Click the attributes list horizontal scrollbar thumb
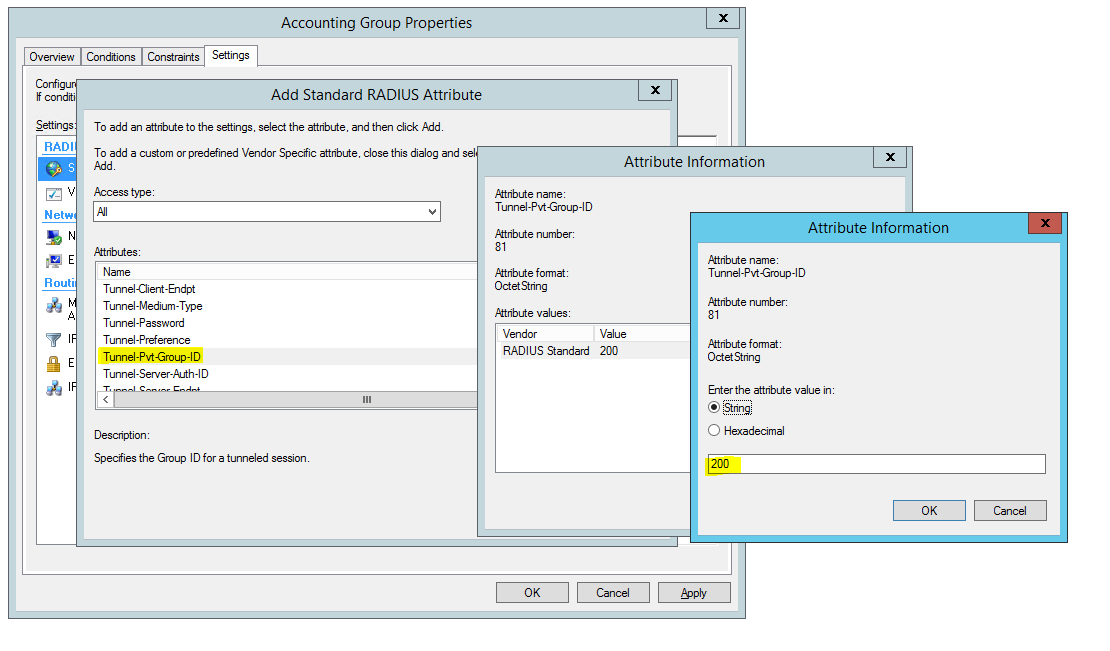 point(295,400)
